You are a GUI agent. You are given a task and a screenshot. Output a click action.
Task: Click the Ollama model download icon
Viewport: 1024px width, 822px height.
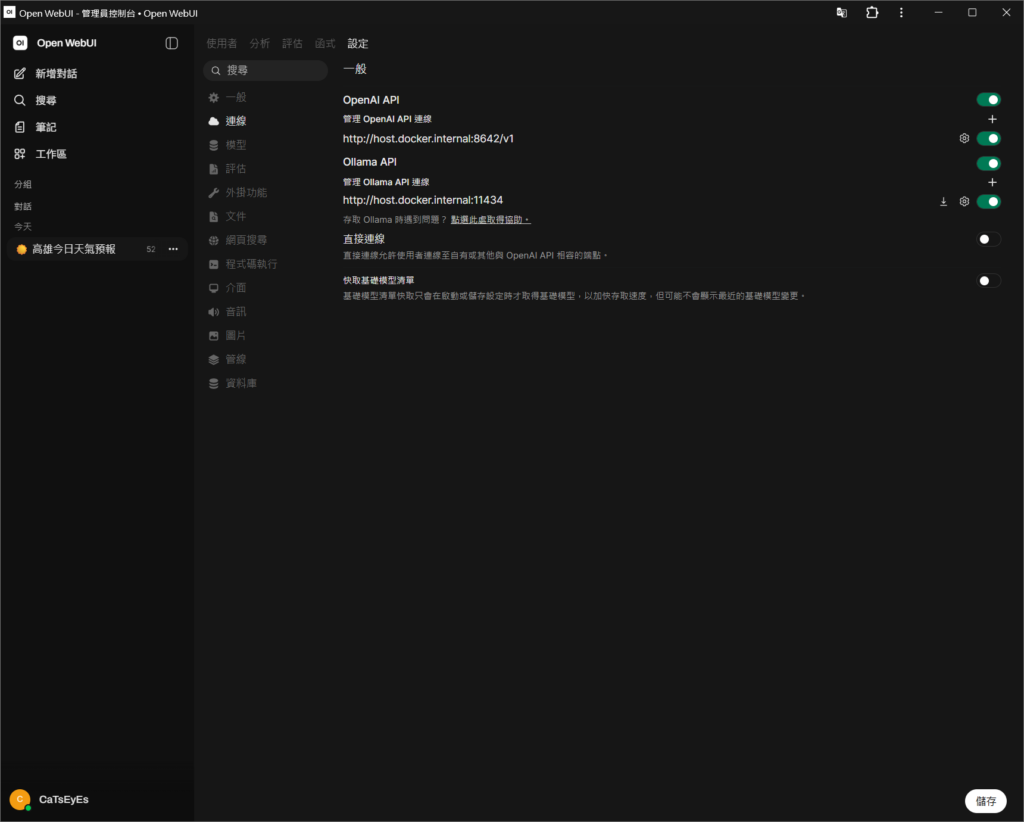click(x=943, y=202)
